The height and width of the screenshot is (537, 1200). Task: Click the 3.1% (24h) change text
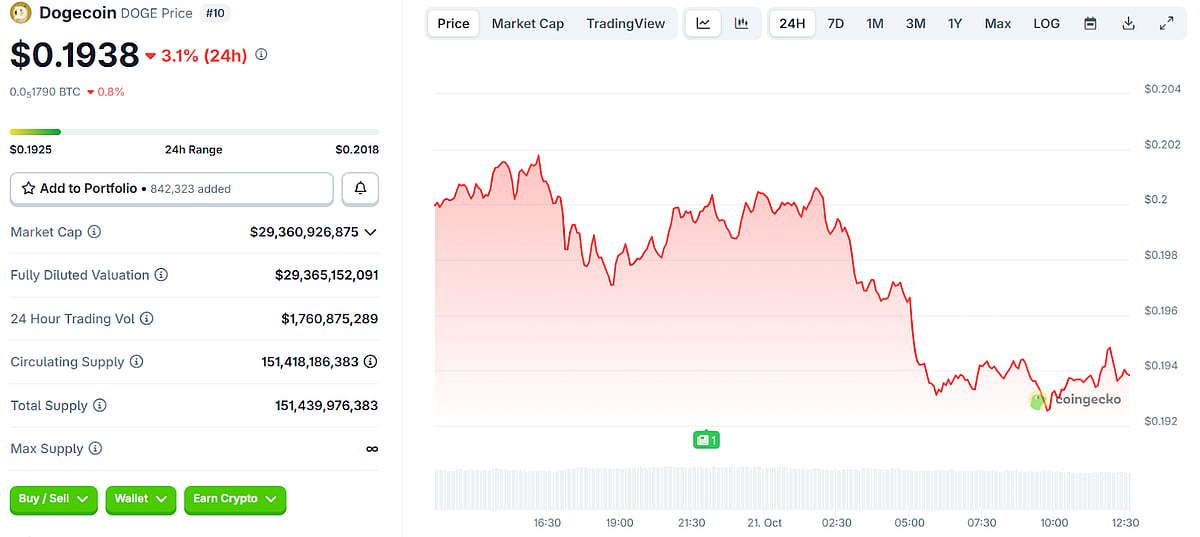click(204, 55)
